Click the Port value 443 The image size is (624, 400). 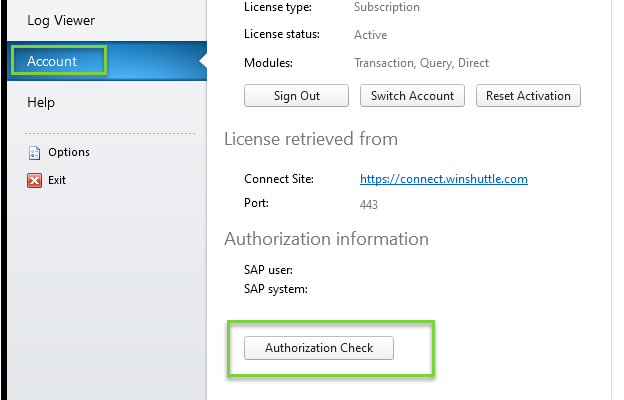pos(369,204)
